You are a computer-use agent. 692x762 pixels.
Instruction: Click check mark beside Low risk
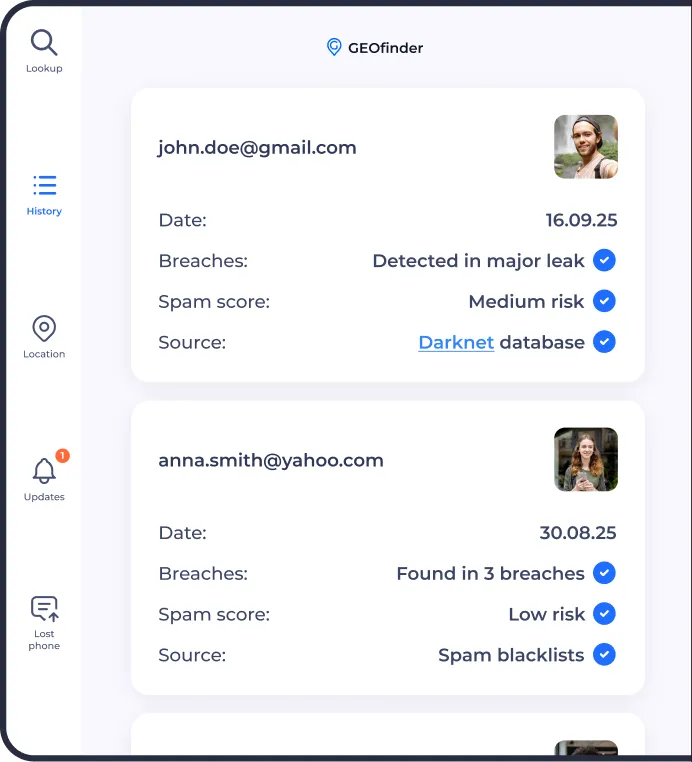(x=604, y=614)
